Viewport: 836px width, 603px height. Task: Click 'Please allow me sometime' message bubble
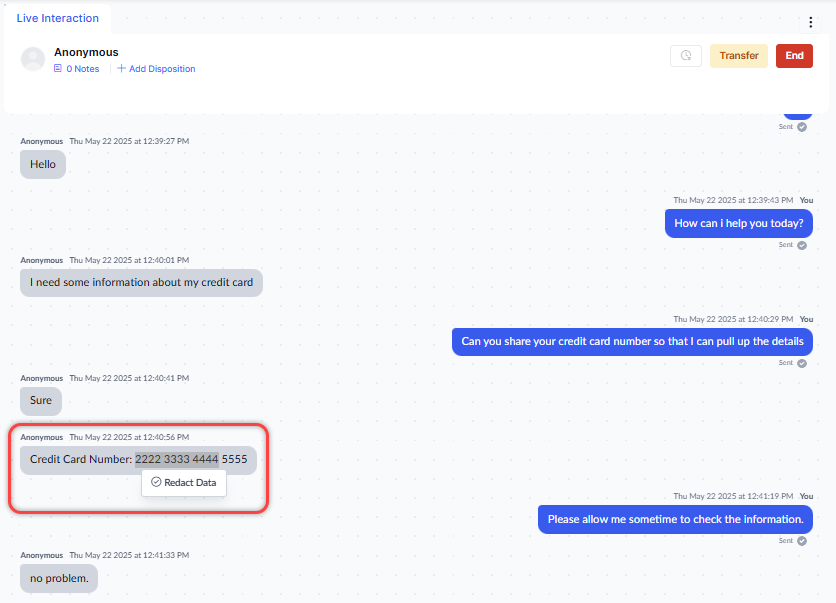[675, 519]
